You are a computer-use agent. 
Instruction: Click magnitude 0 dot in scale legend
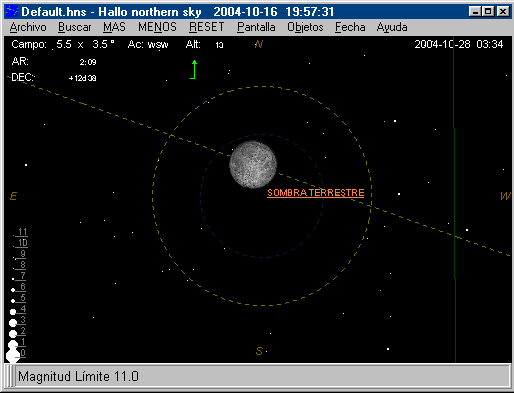tap(13, 356)
